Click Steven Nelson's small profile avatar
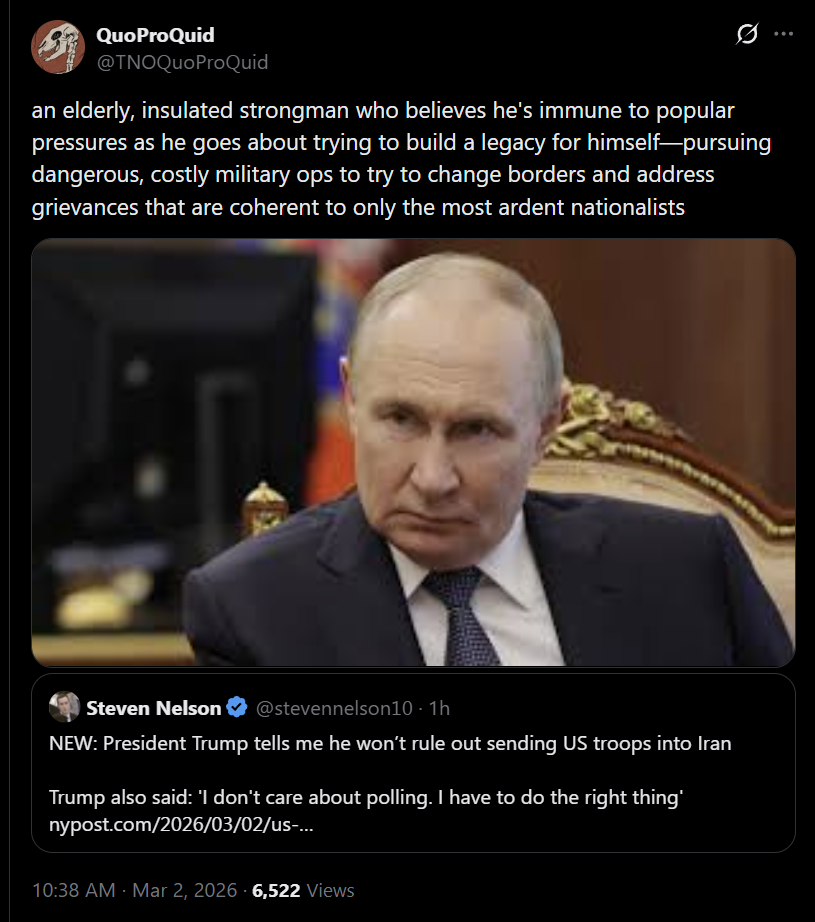The height and width of the screenshot is (922, 815). (x=64, y=707)
